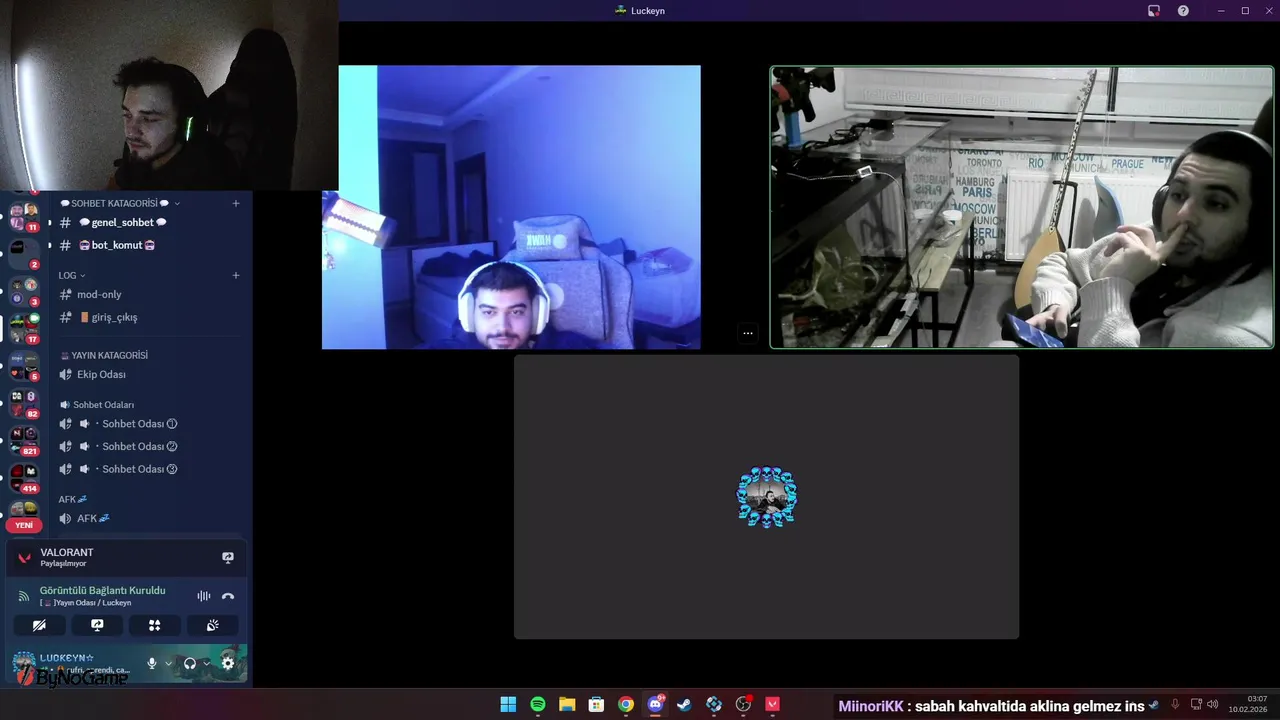
Task: Open Steam from the taskbar
Action: 684,704
